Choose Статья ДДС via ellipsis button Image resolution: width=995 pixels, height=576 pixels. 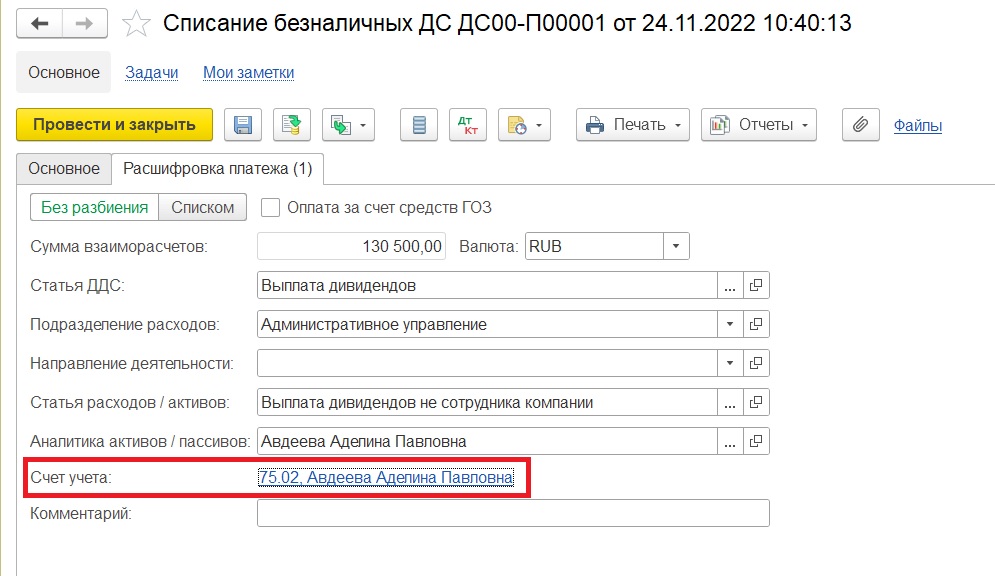(730, 285)
